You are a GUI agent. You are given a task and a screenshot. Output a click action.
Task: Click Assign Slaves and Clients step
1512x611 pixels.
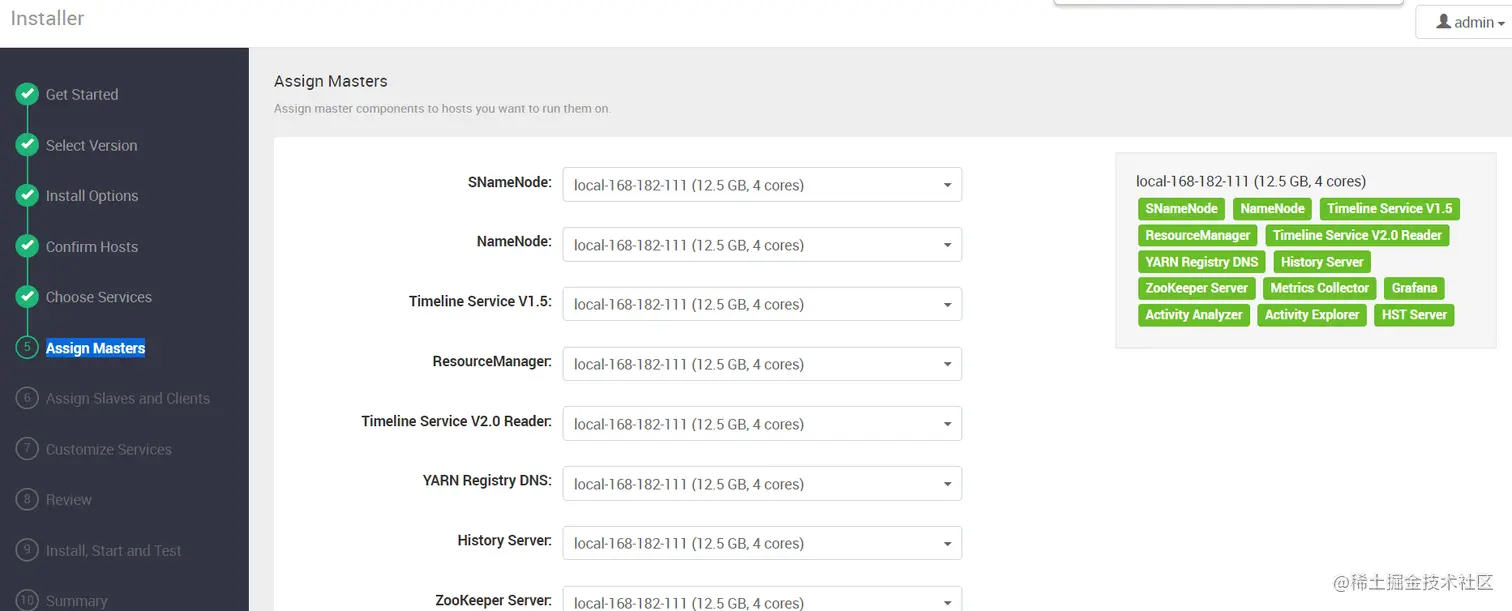point(128,398)
